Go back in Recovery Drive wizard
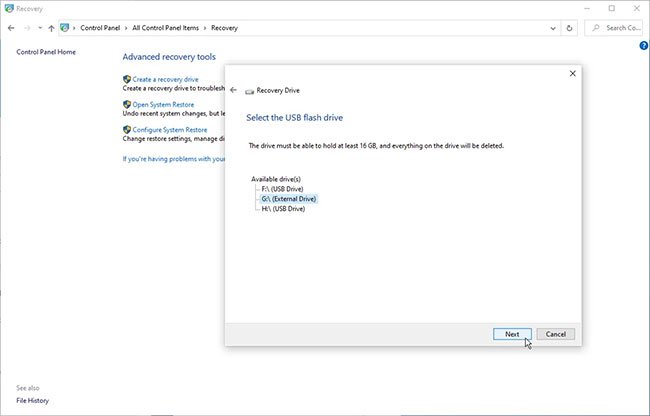Viewport: 650px width, 416px height. click(233, 90)
